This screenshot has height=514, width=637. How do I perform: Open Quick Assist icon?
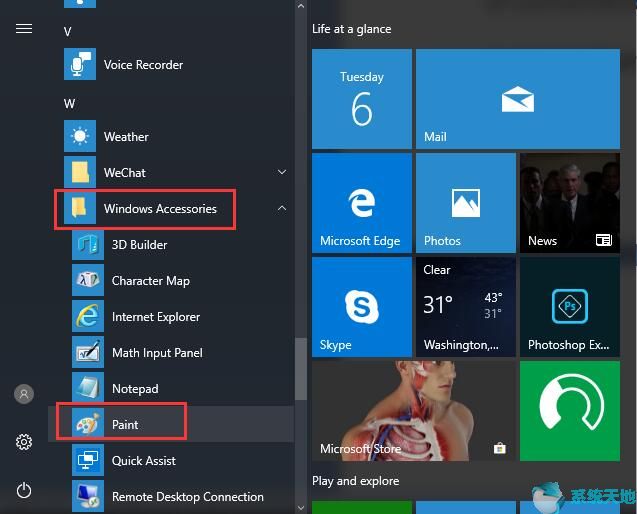[x=88, y=460]
